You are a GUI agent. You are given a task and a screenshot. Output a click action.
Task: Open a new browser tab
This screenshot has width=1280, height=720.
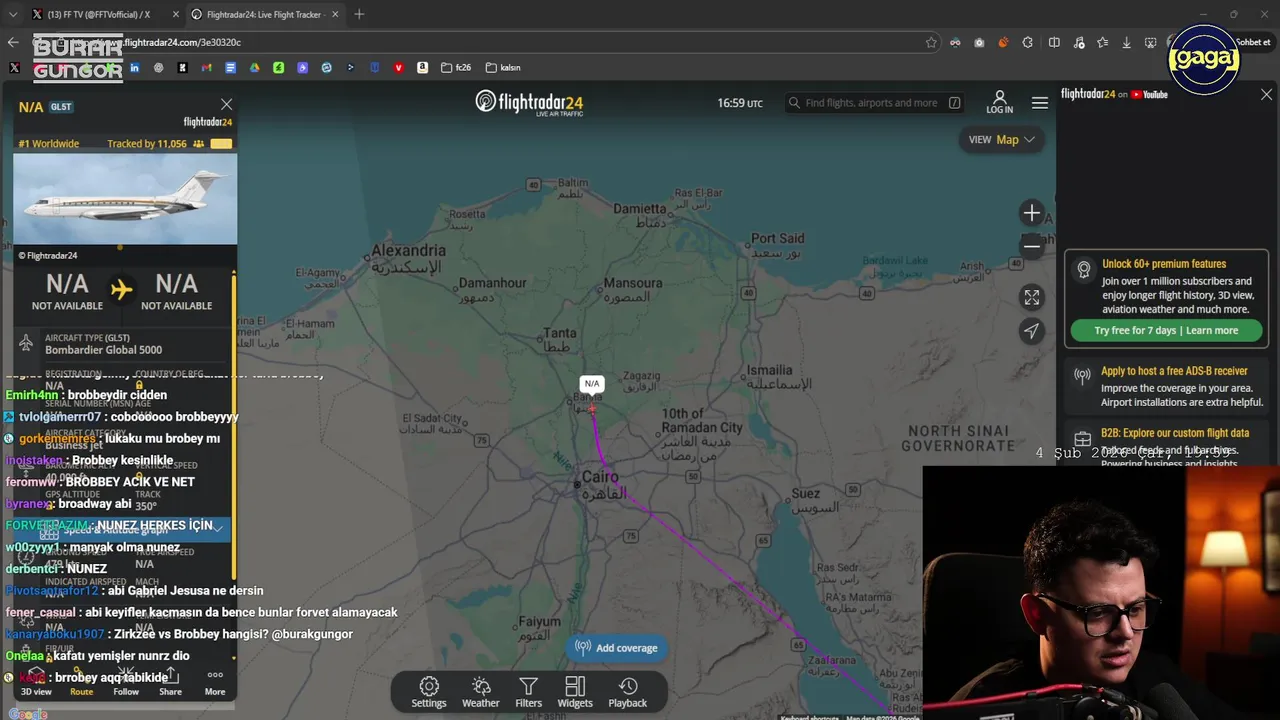(359, 14)
